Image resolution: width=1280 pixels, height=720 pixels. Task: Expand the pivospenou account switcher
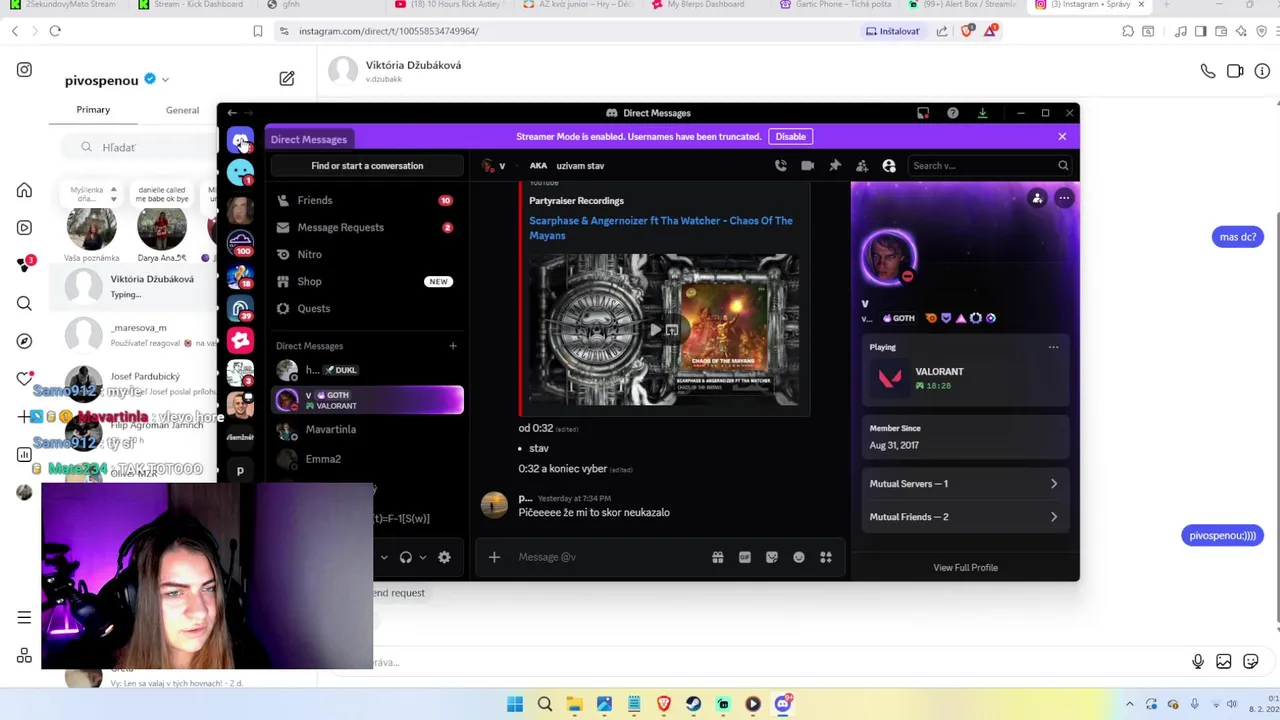[165, 80]
